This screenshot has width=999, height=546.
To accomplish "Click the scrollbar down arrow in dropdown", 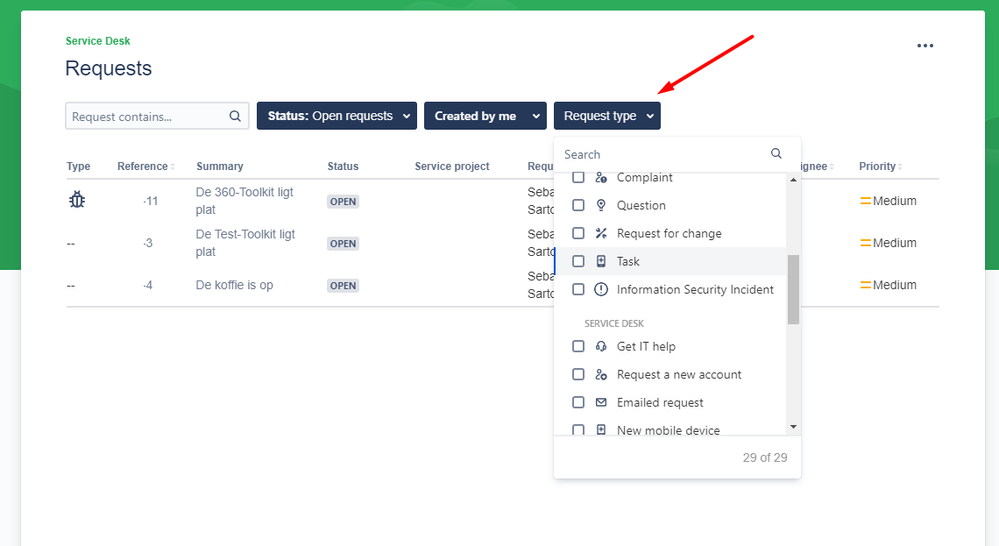I will pos(793,427).
